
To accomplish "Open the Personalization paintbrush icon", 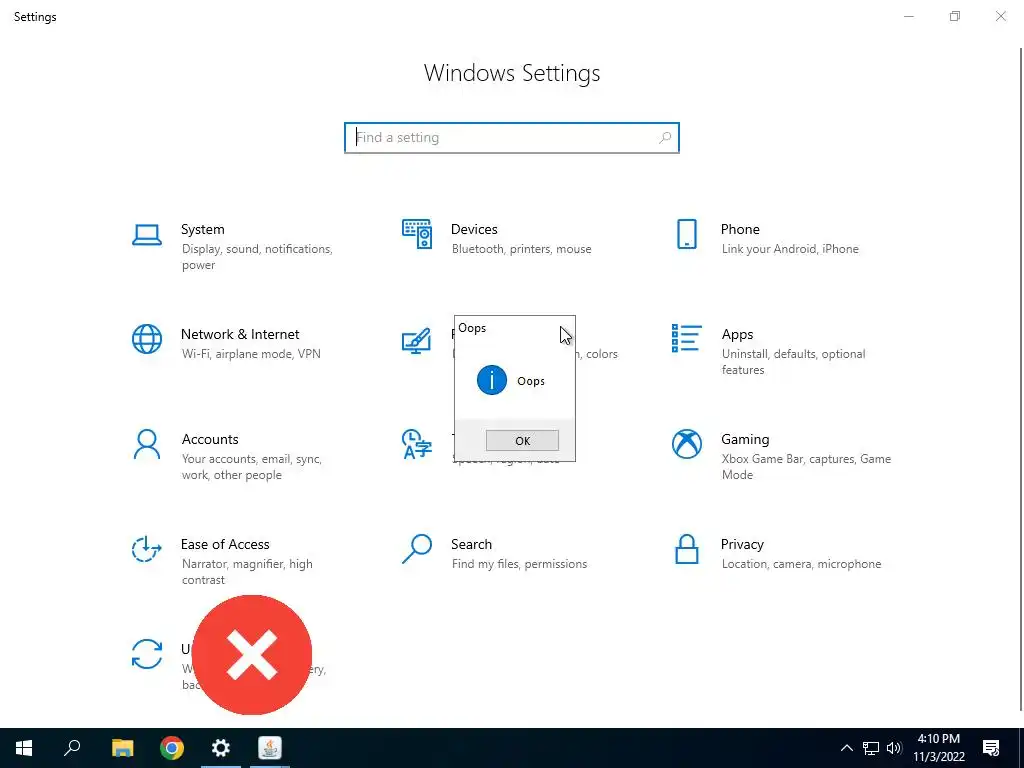I will (416, 340).
